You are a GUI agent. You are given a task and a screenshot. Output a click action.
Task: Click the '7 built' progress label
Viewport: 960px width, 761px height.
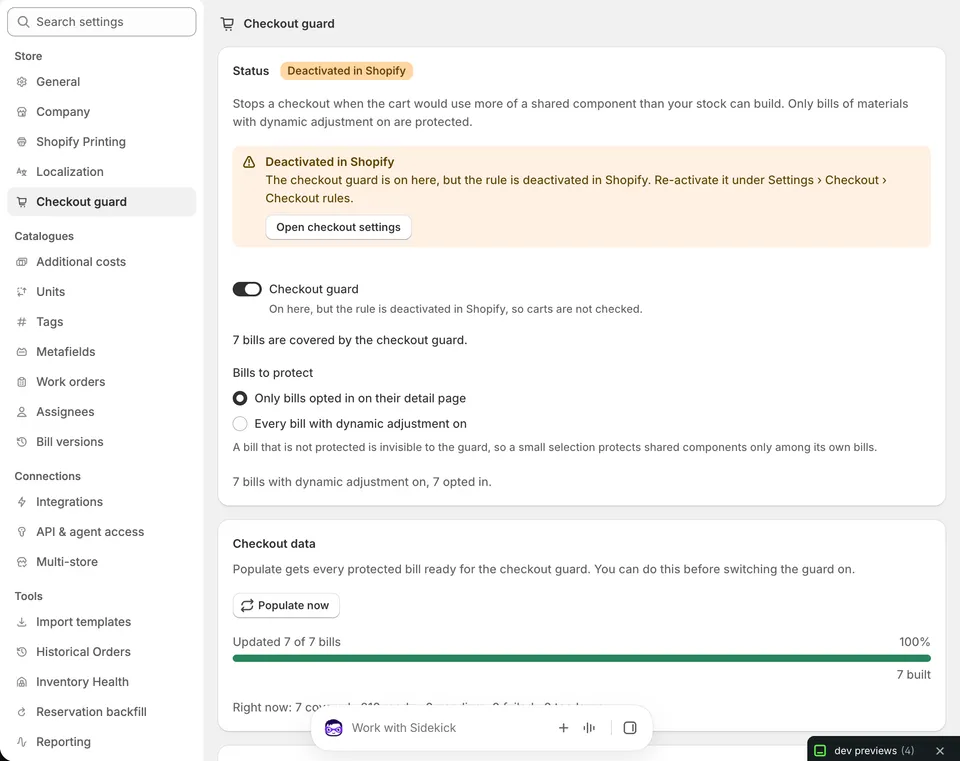click(913, 675)
